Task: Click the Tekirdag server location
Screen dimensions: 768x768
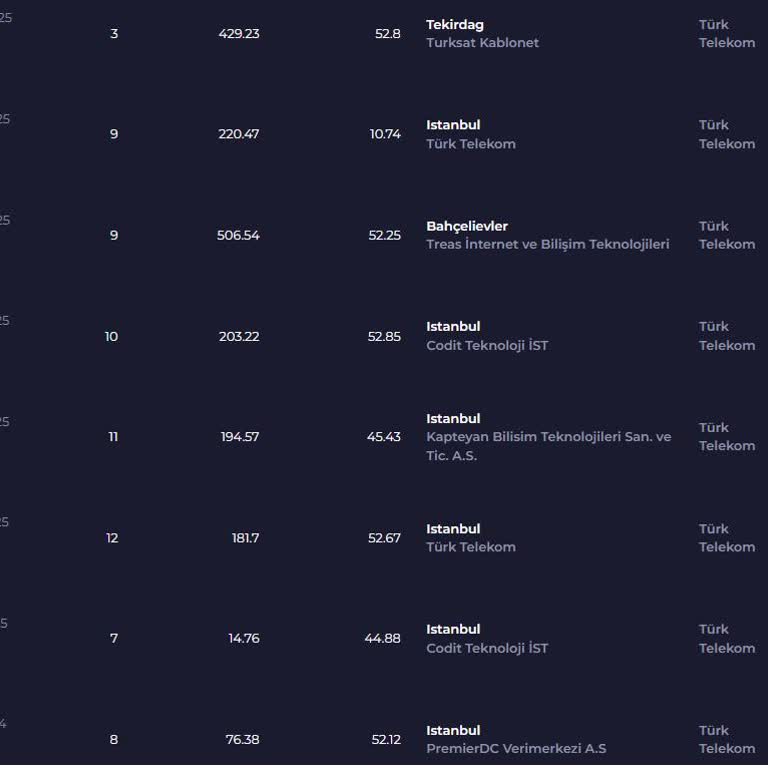Action: (x=455, y=25)
